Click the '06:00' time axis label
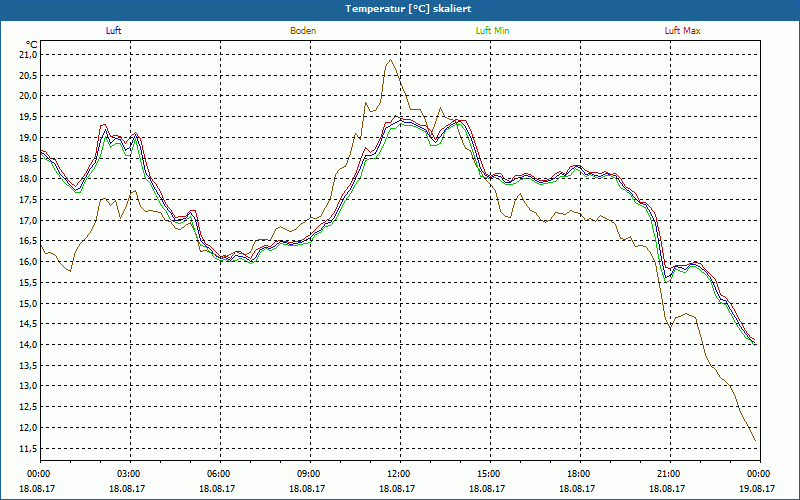The height and width of the screenshot is (500, 800). (220, 474)
